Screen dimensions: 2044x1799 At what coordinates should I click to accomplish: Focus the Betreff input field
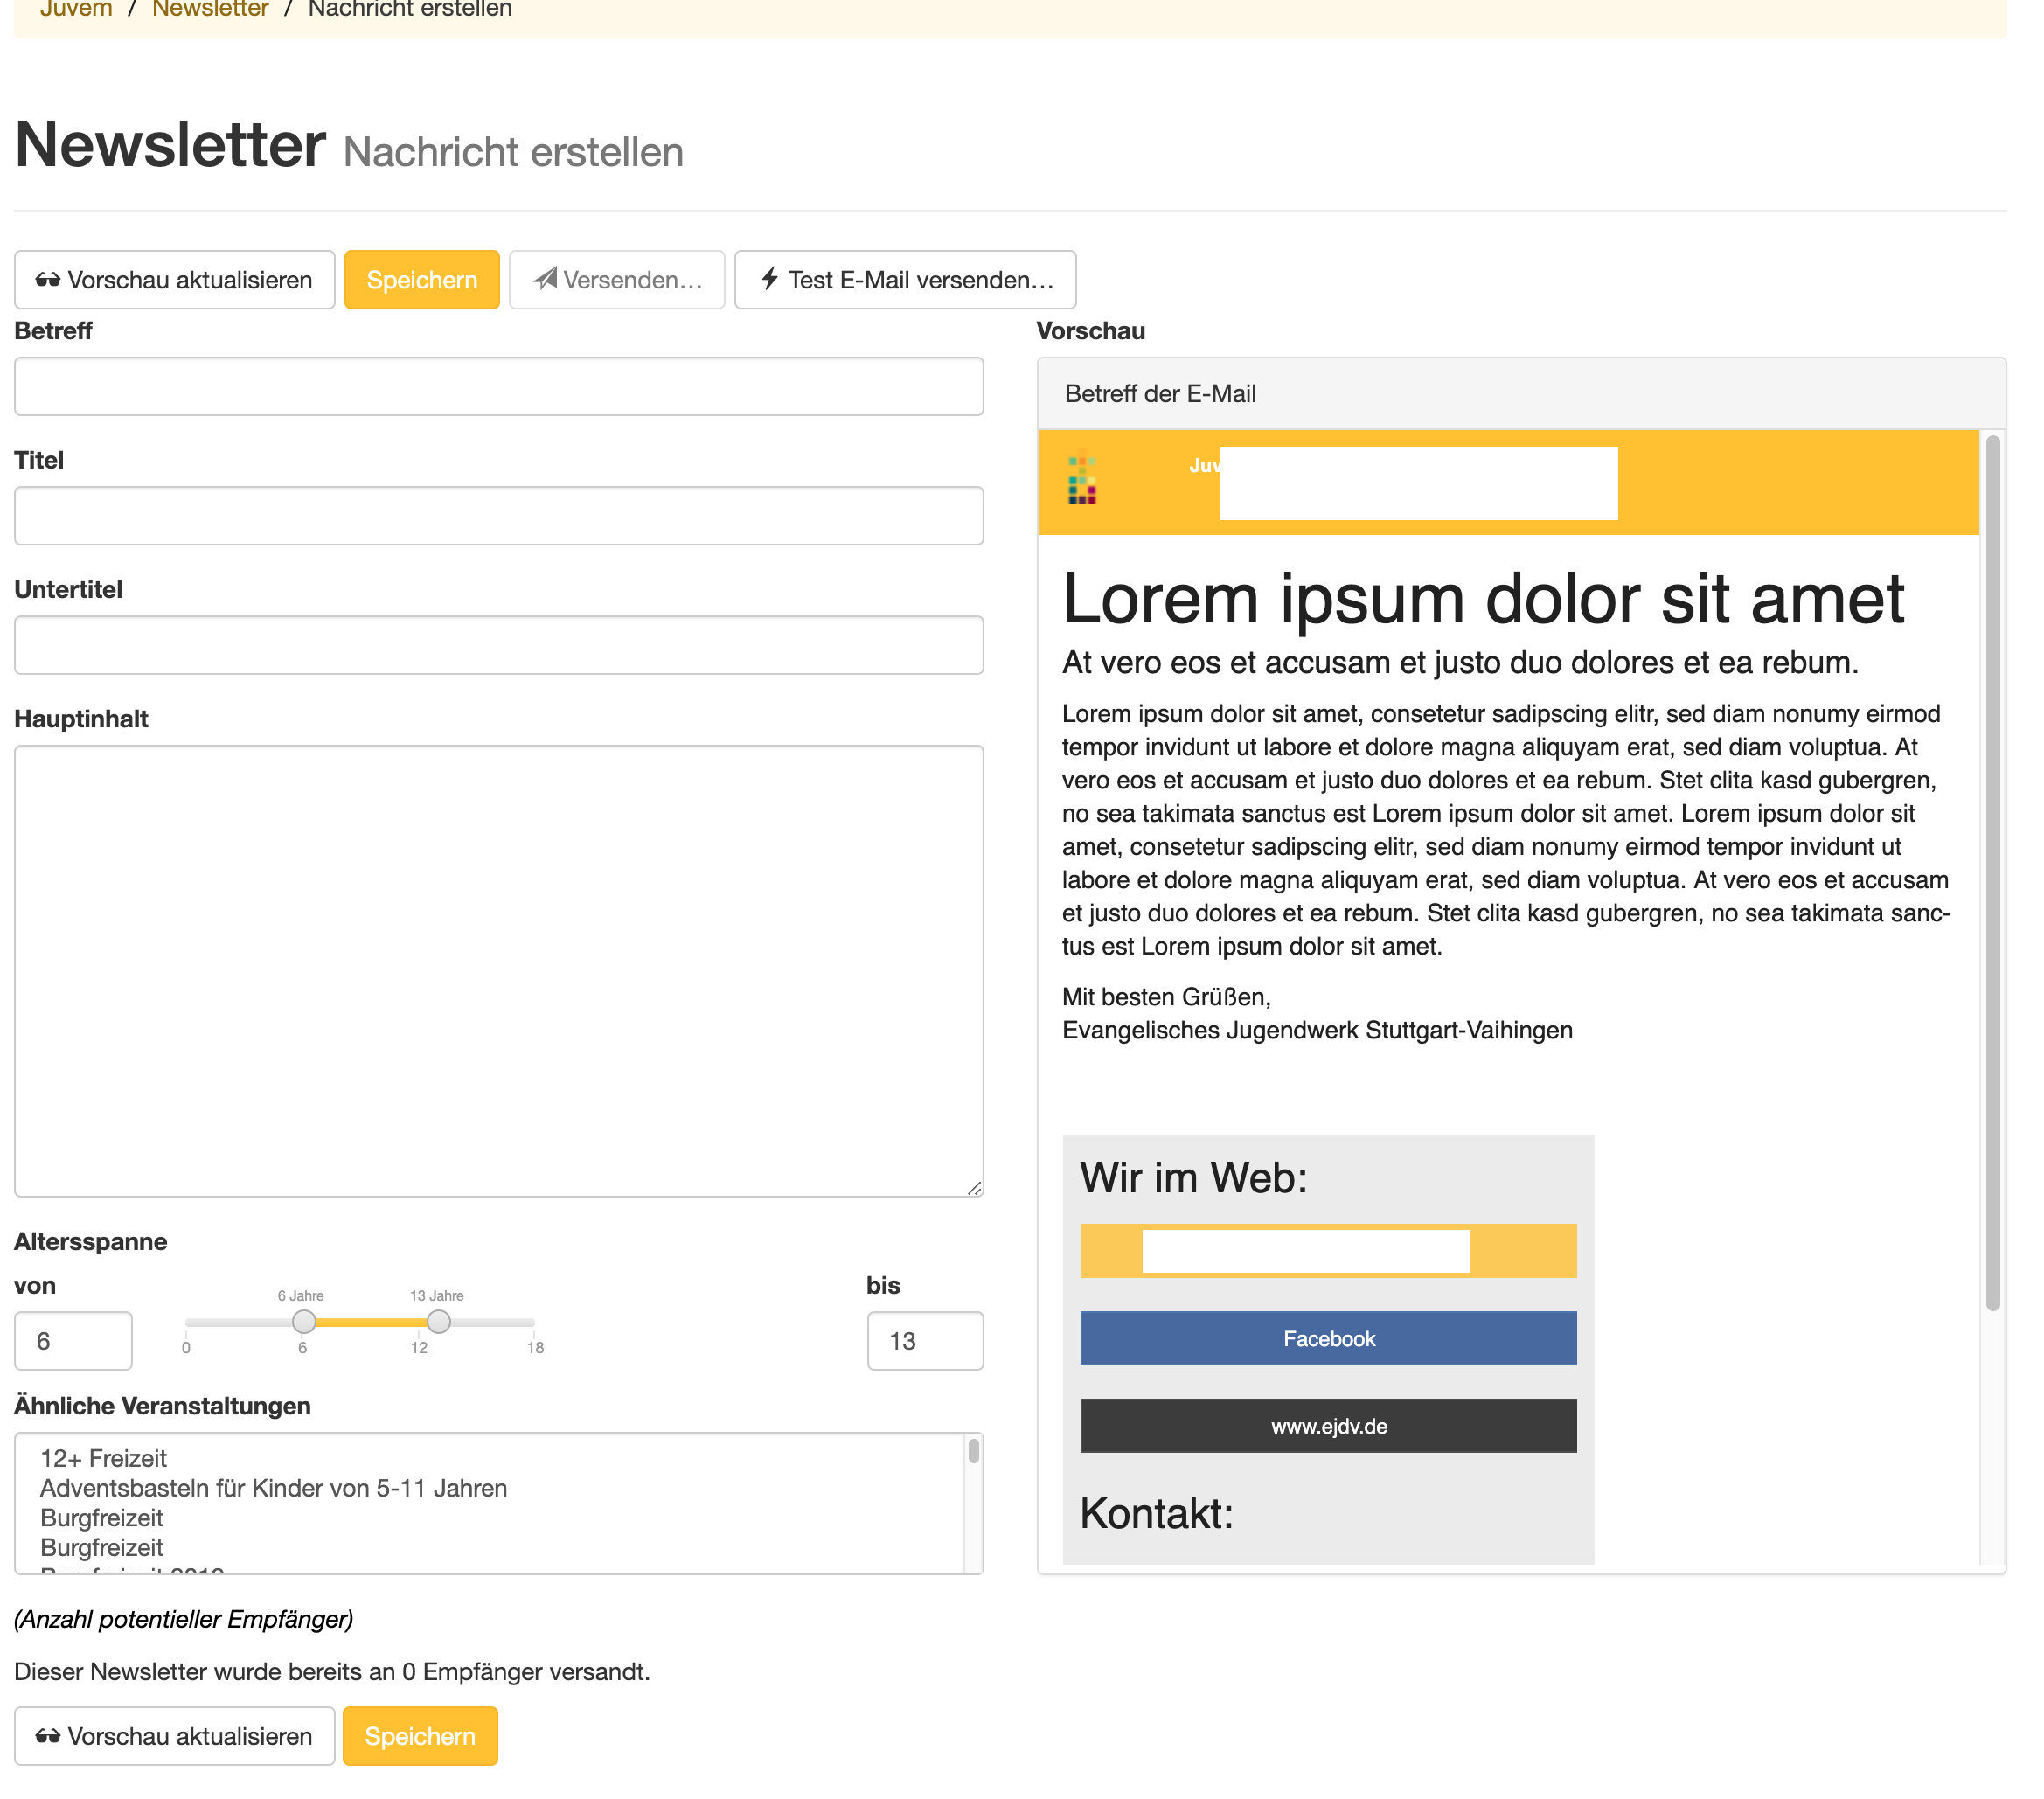pyautogui.click(x=499, y=386)
